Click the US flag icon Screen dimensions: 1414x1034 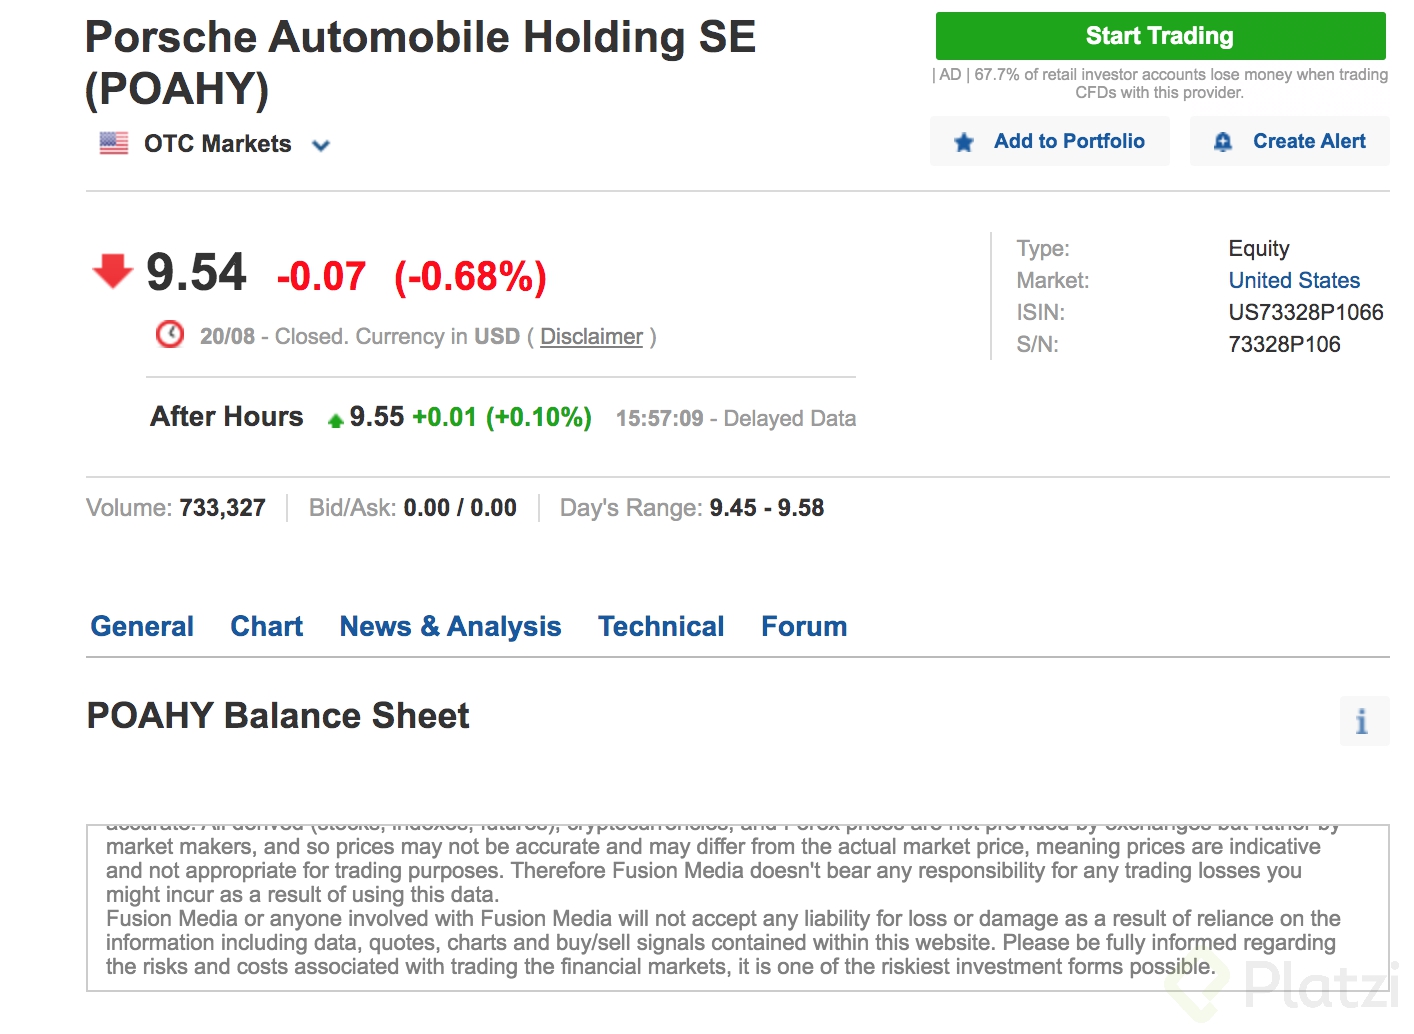[114, 144]
